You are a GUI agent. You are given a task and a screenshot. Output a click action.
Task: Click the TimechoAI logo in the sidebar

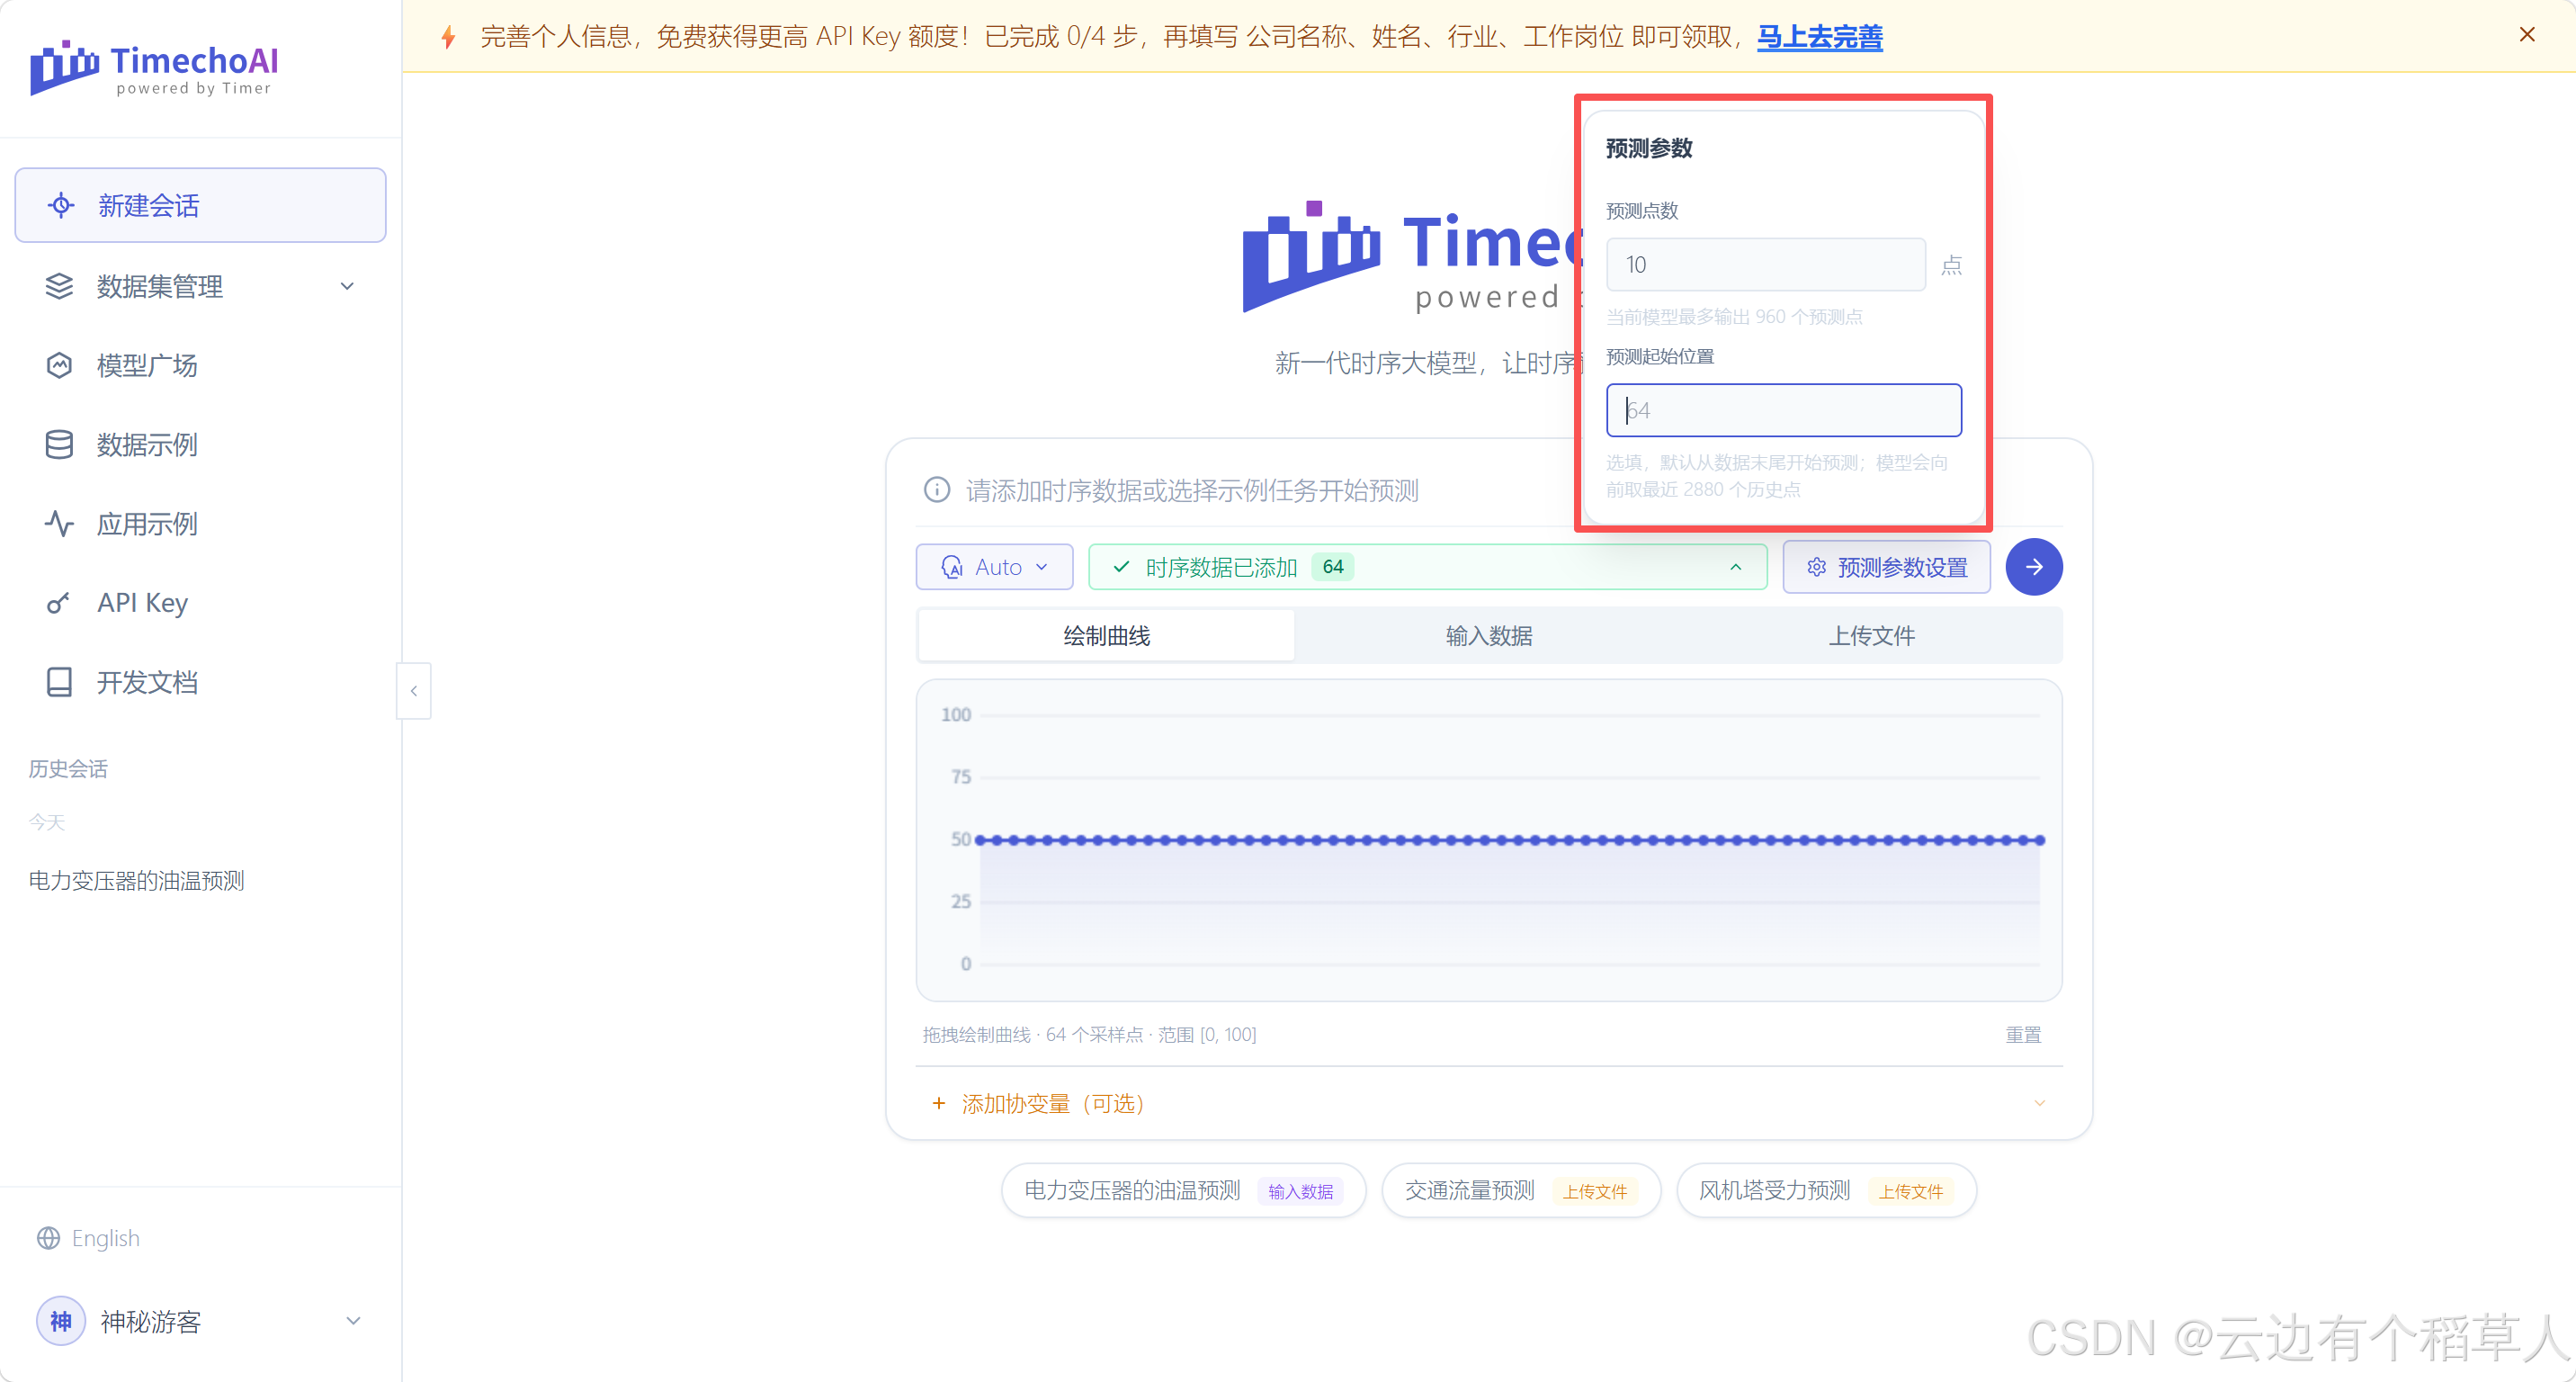click(154, 68)
